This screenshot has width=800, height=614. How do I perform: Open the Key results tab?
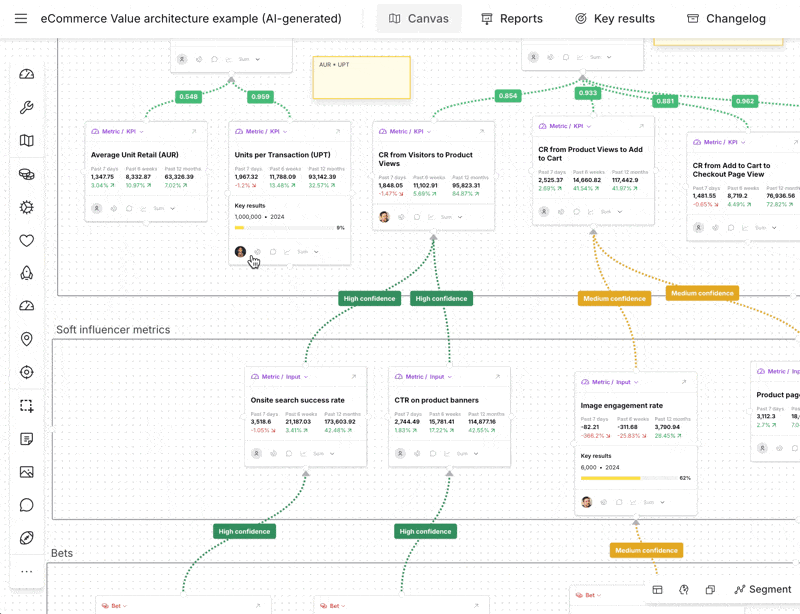pos(614,19)
